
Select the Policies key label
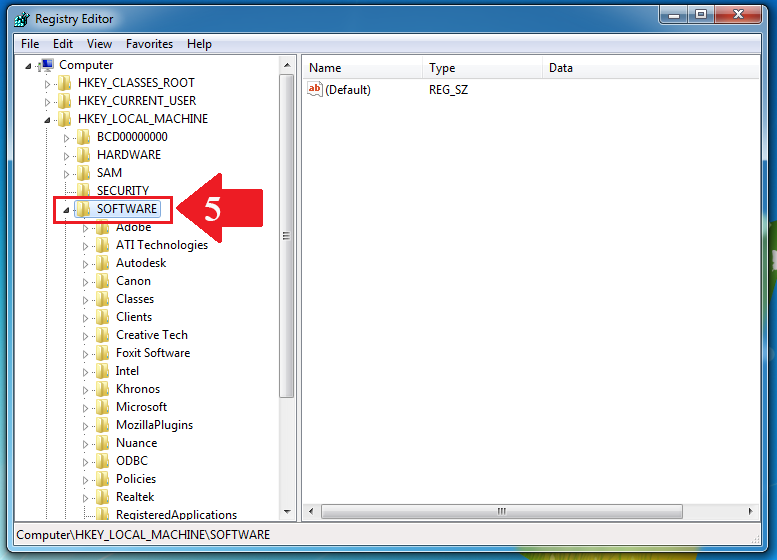(136, 479)
